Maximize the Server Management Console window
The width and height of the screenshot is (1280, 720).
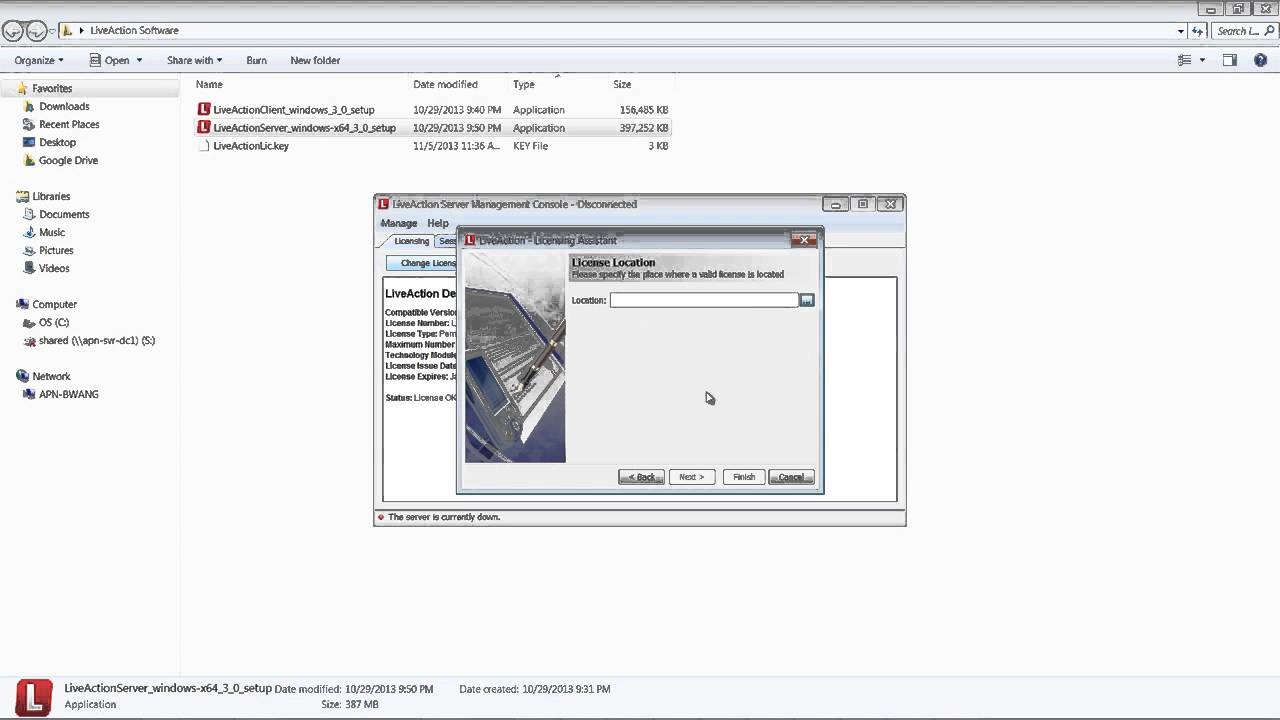(863, 204)
